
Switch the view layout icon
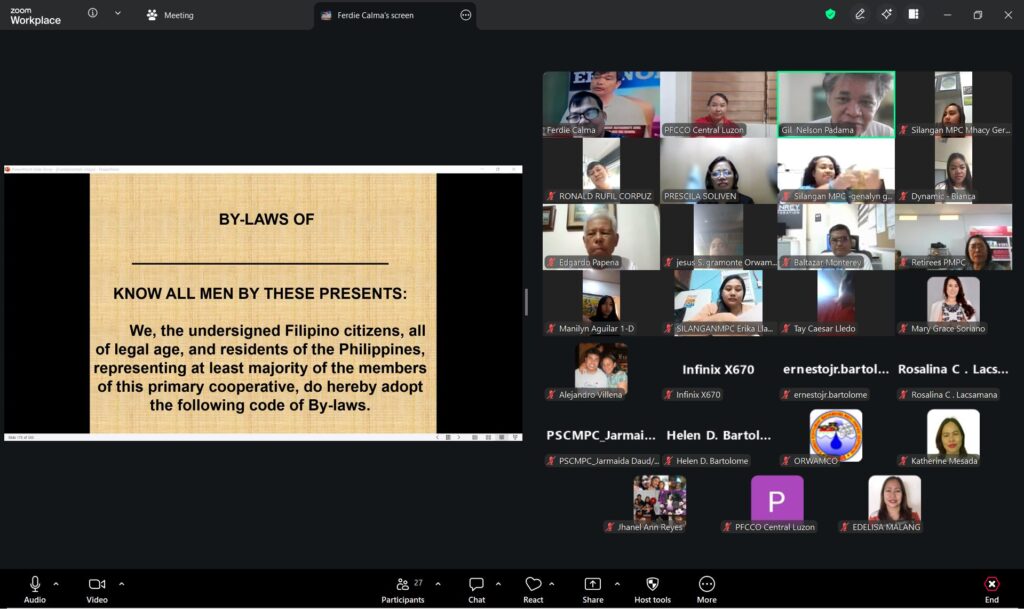(913, 14)
